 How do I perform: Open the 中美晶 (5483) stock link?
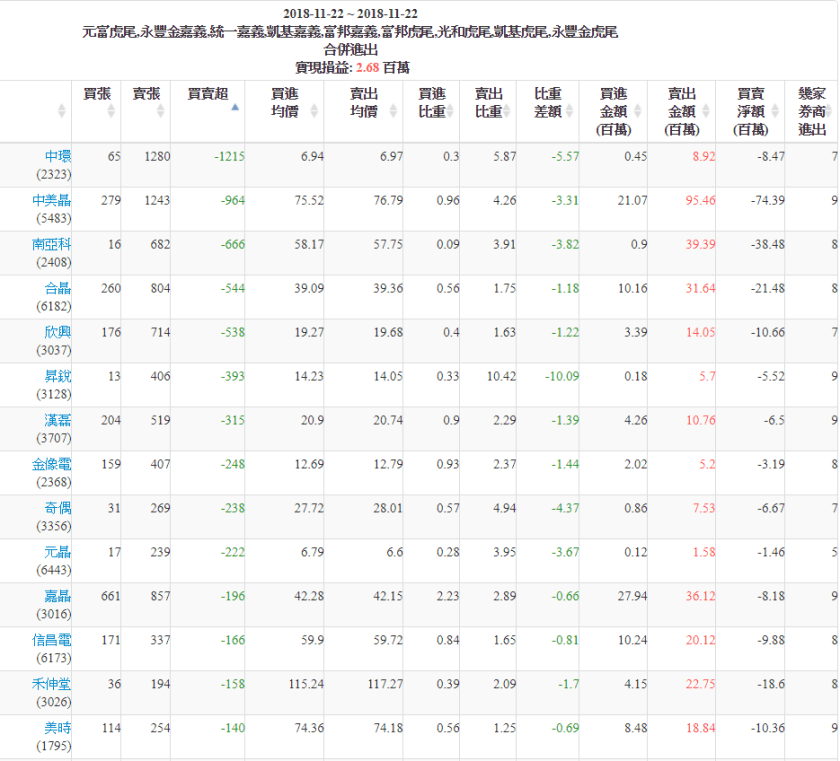[52, 201]
